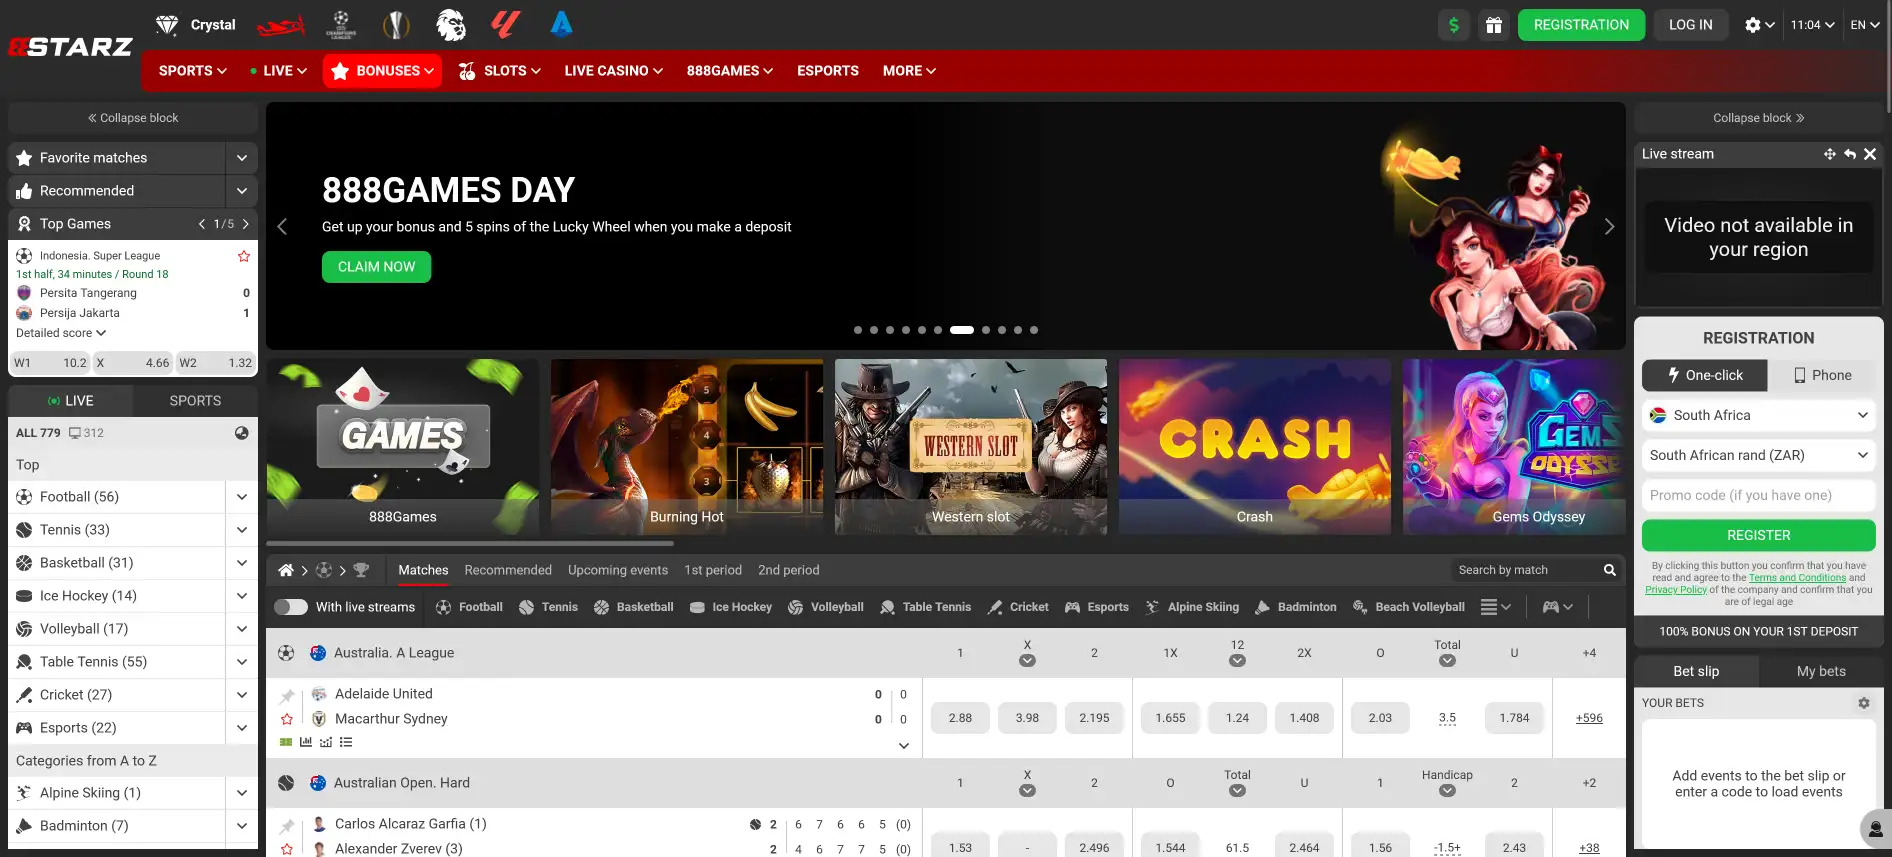Switch to the SPORTS events tab

195,401
